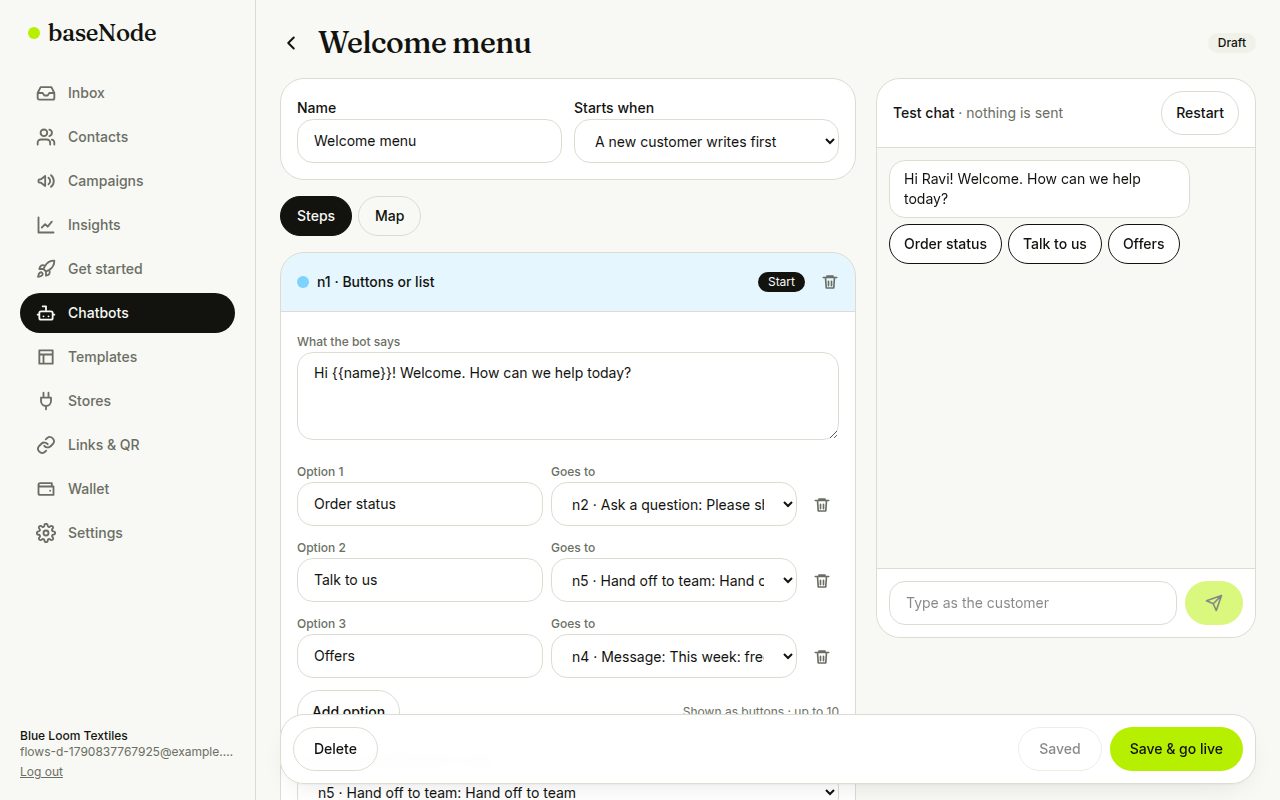Click the Settings gear icon
Screen dimensions: 1280x800
(x=46, y=533)
